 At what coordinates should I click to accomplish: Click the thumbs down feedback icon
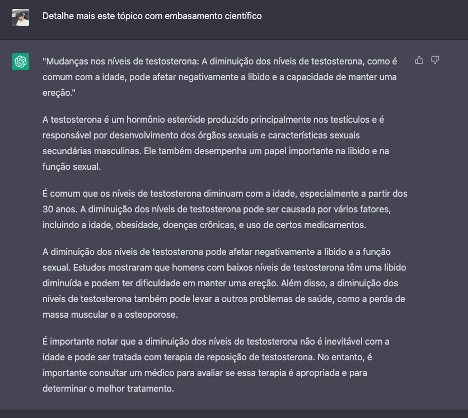(x=435, y=60)
